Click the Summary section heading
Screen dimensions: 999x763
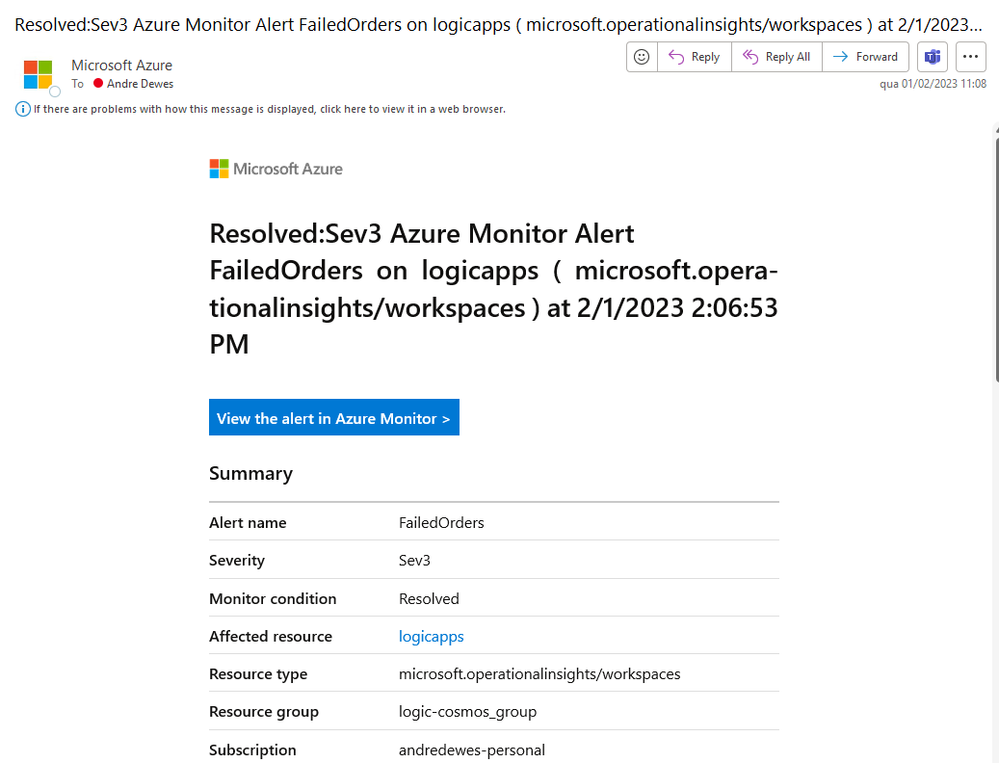[x=251, y=474]
